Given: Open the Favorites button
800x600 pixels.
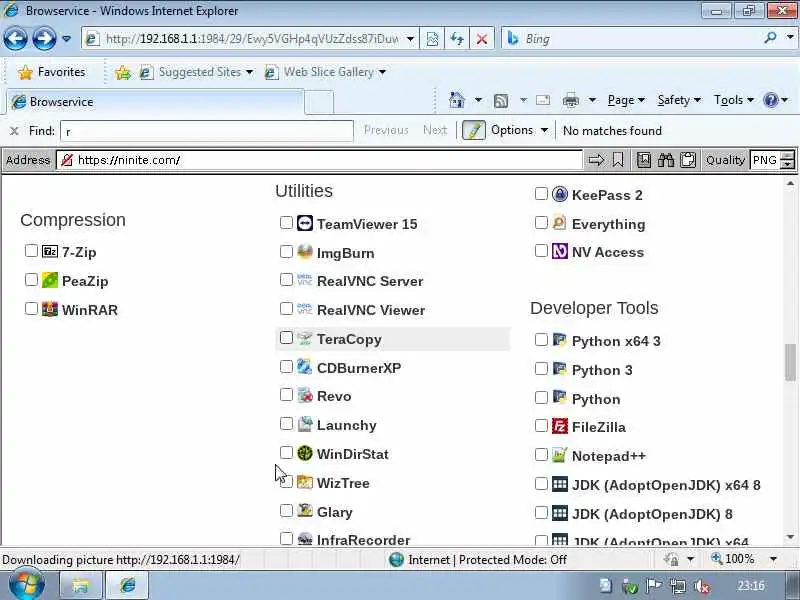Looking at the screenshot, I should 51,72.
